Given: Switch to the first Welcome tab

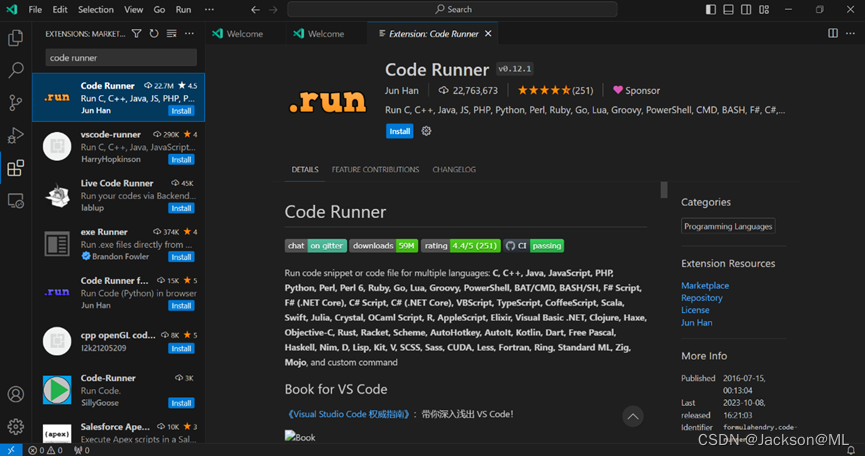Looking at the screenshot, I should coord(245,34).
